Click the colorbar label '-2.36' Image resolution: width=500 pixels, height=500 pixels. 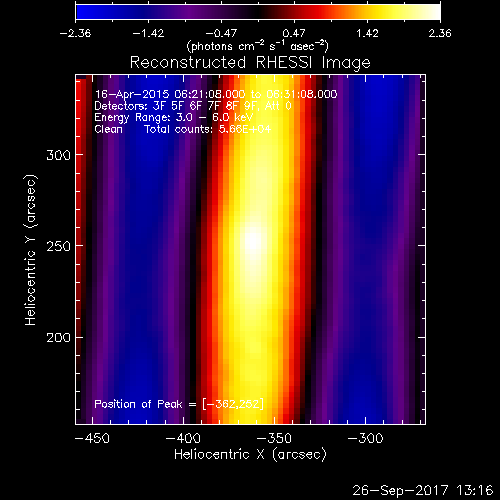coord(75,33)
